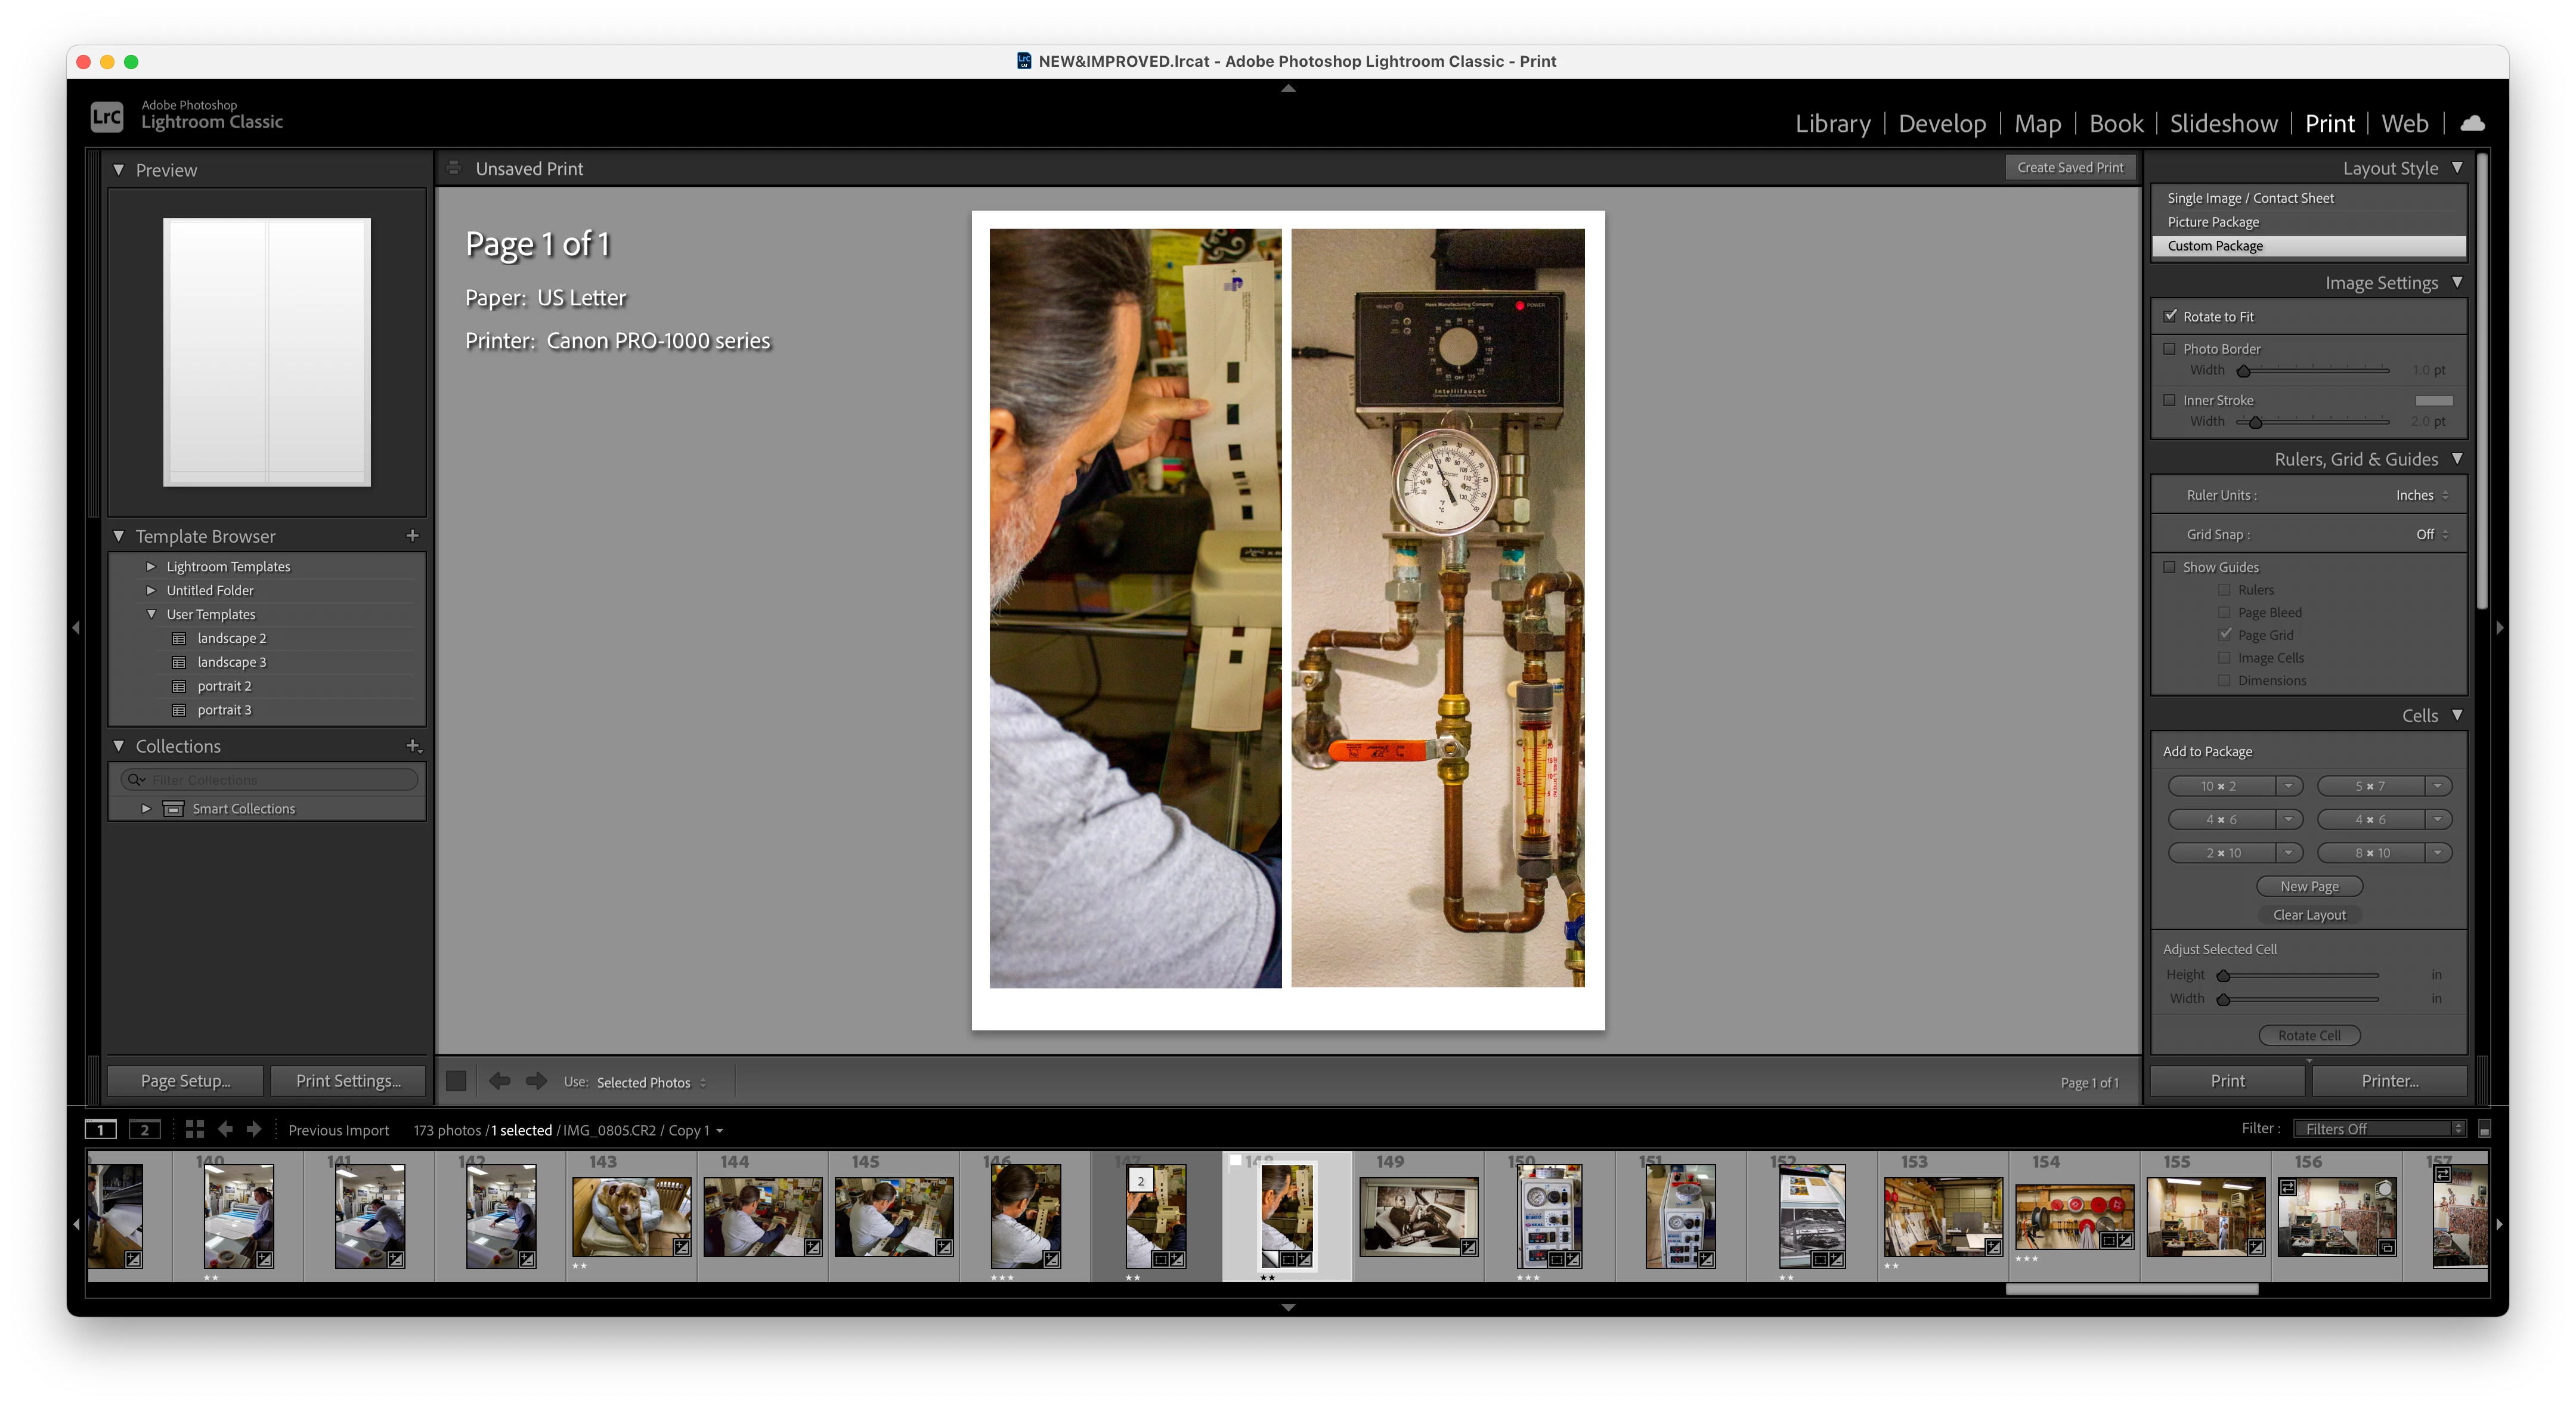
Task: Click filmstrip back navigation arrow
Action: pos(226,1129)
